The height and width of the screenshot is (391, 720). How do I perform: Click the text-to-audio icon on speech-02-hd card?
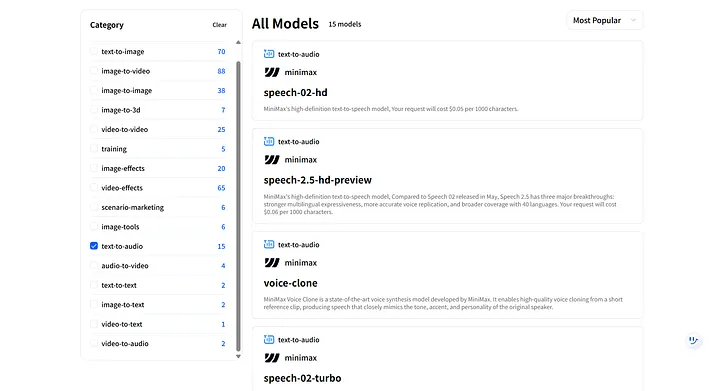(x=269, y=54)
